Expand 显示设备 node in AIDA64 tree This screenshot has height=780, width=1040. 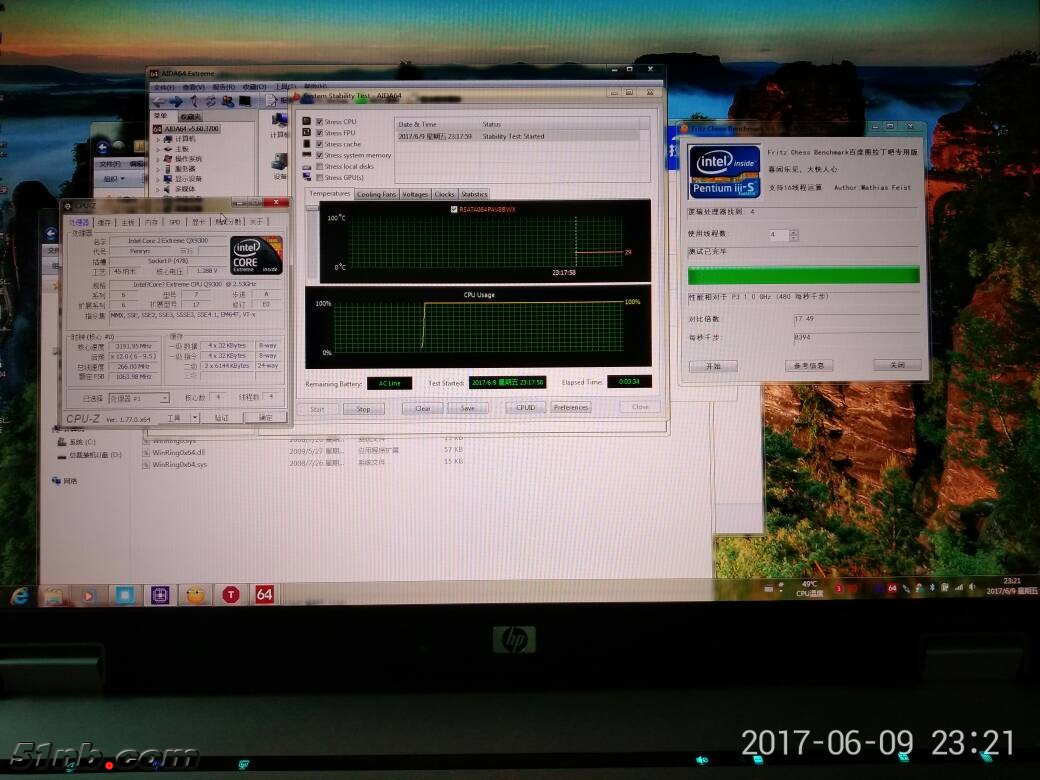click(158, 179)
